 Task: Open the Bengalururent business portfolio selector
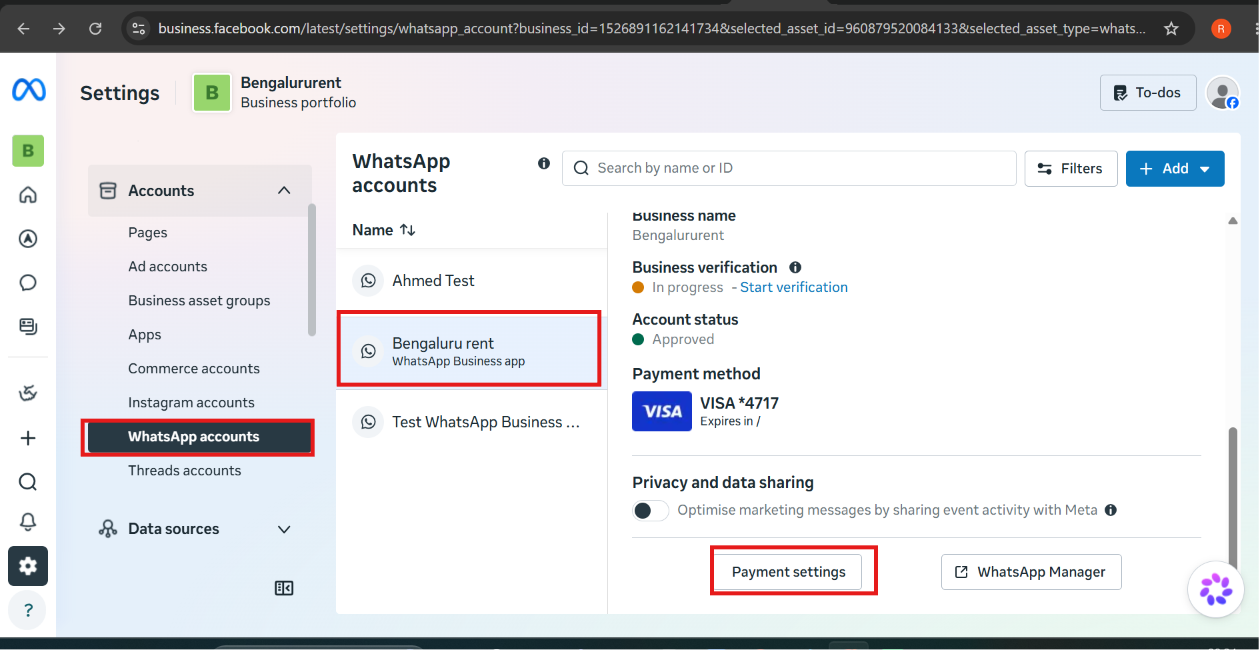click(x=275, y=92)
